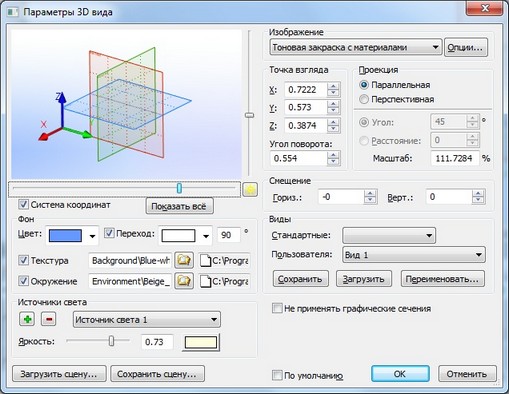Click the Загрузить view button
This screenshot has height=394, width=509.
tap(364, 279)
